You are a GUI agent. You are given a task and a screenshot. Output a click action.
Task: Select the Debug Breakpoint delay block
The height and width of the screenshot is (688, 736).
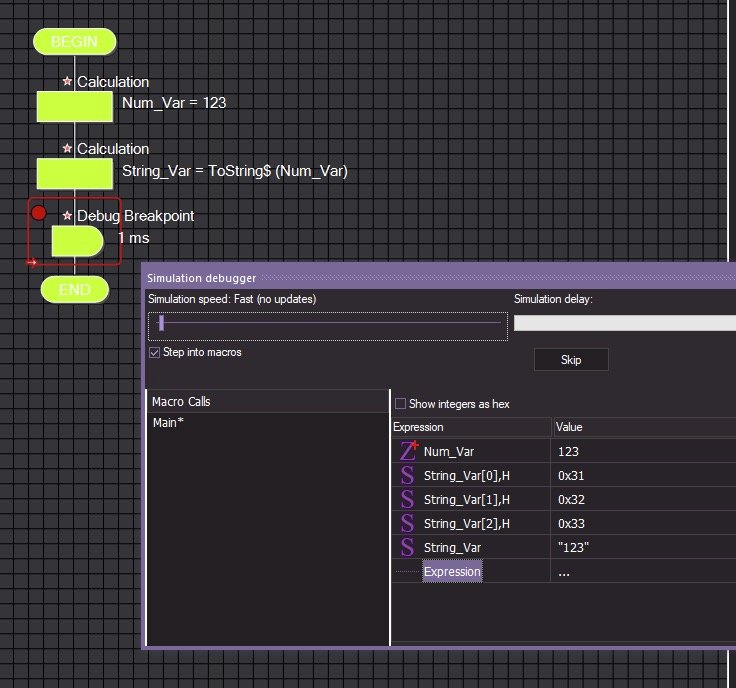tap(77, 241)
